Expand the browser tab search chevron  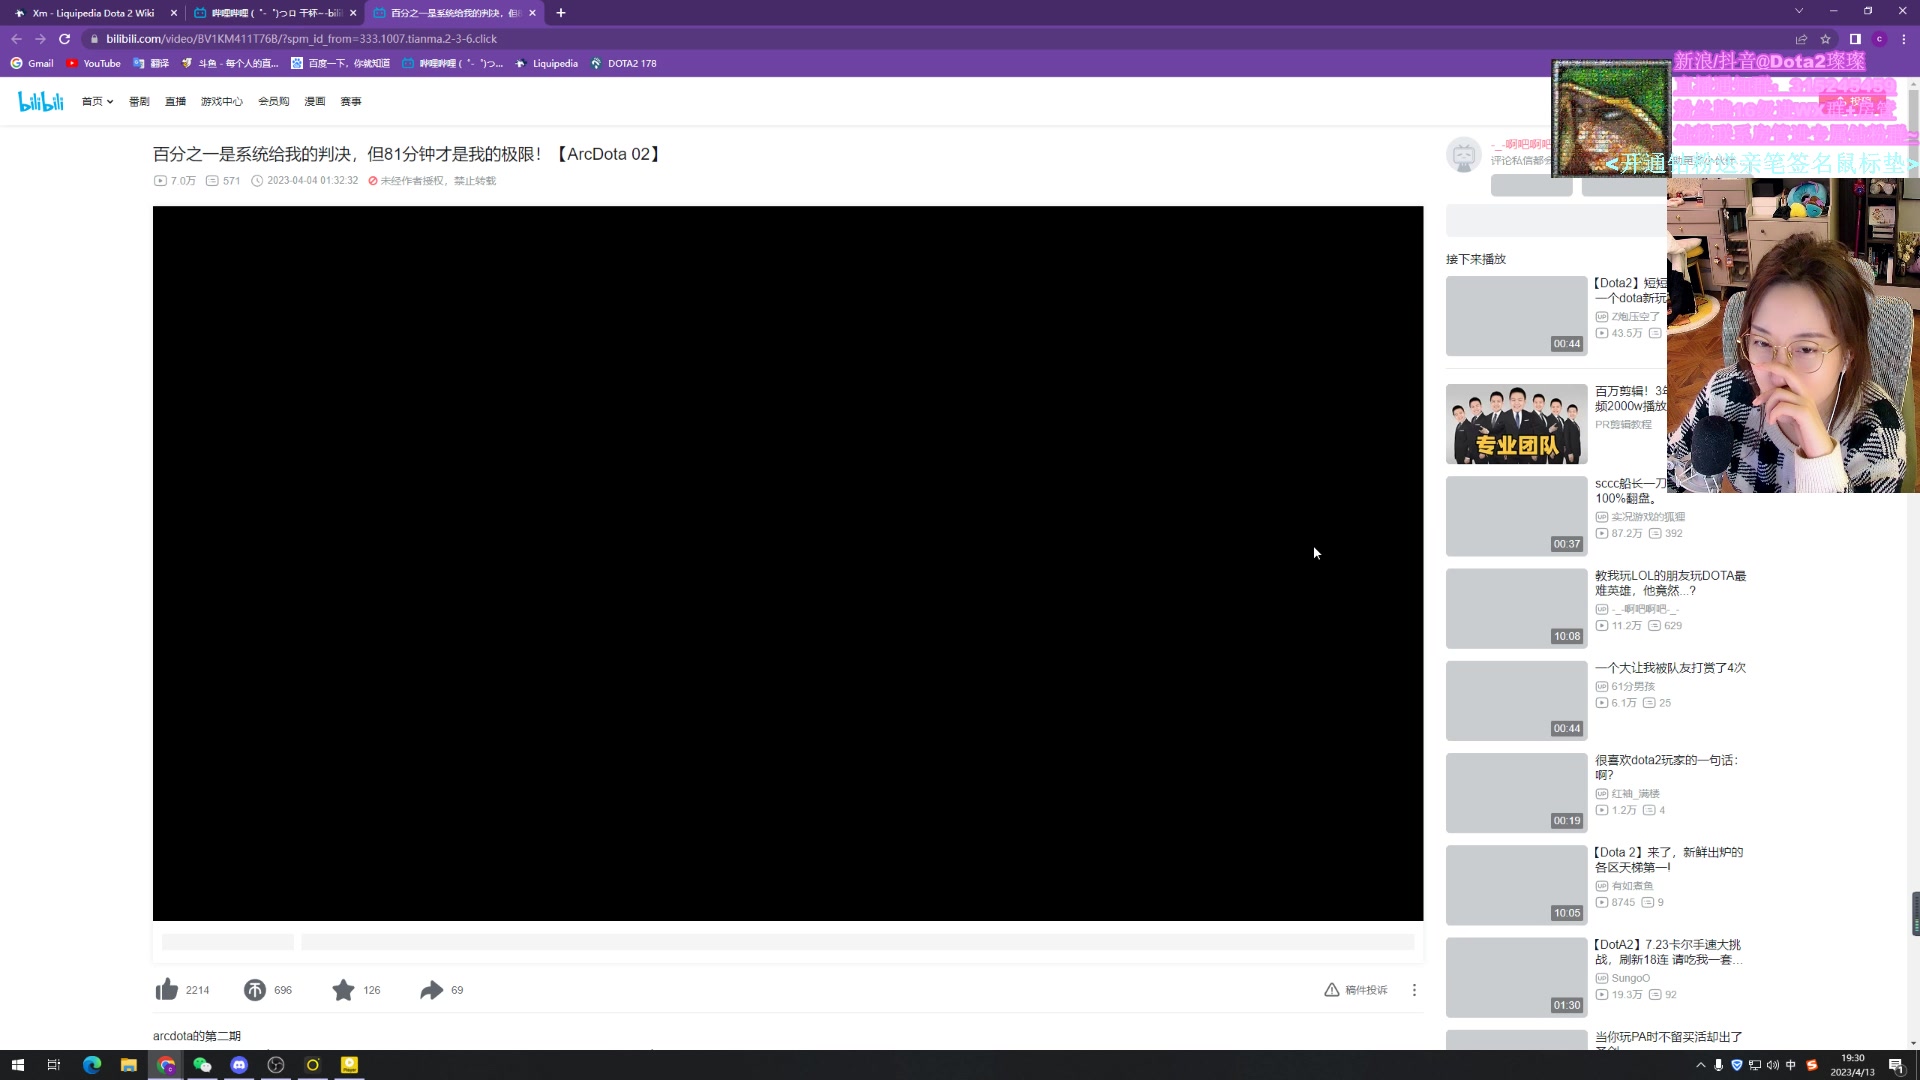(1798, 12)
